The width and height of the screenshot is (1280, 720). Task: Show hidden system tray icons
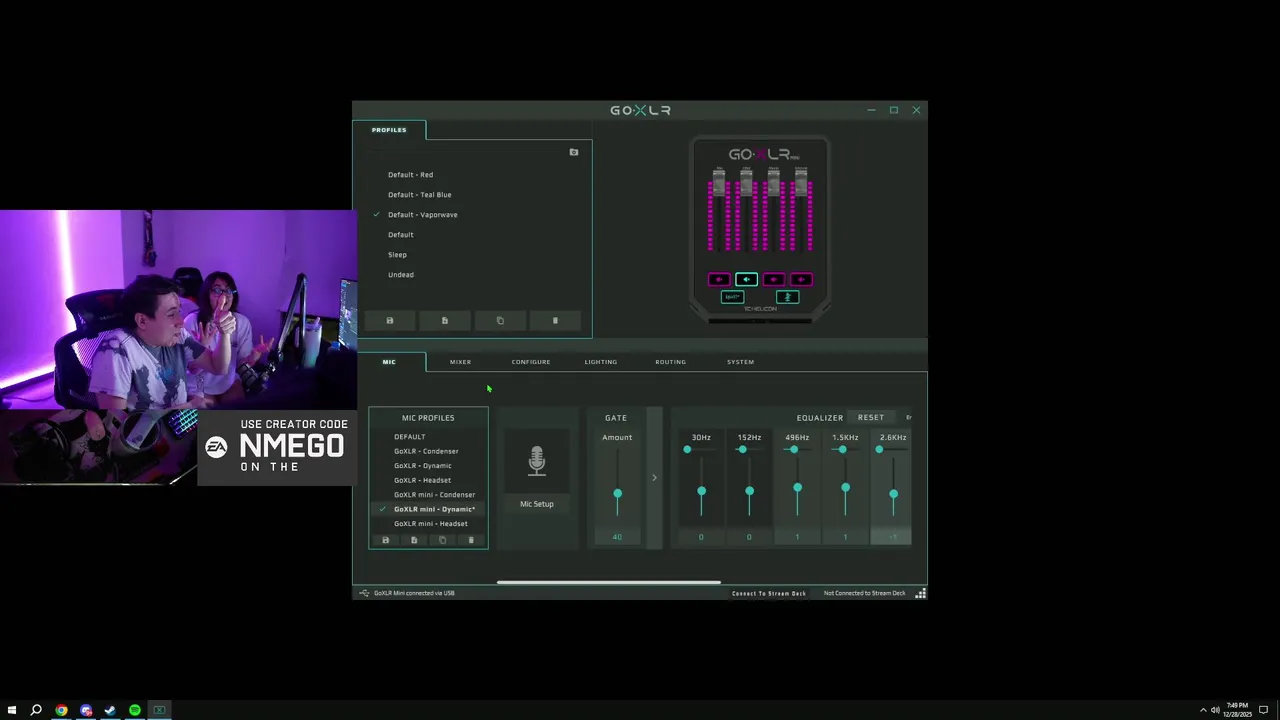pos(1203,710)
